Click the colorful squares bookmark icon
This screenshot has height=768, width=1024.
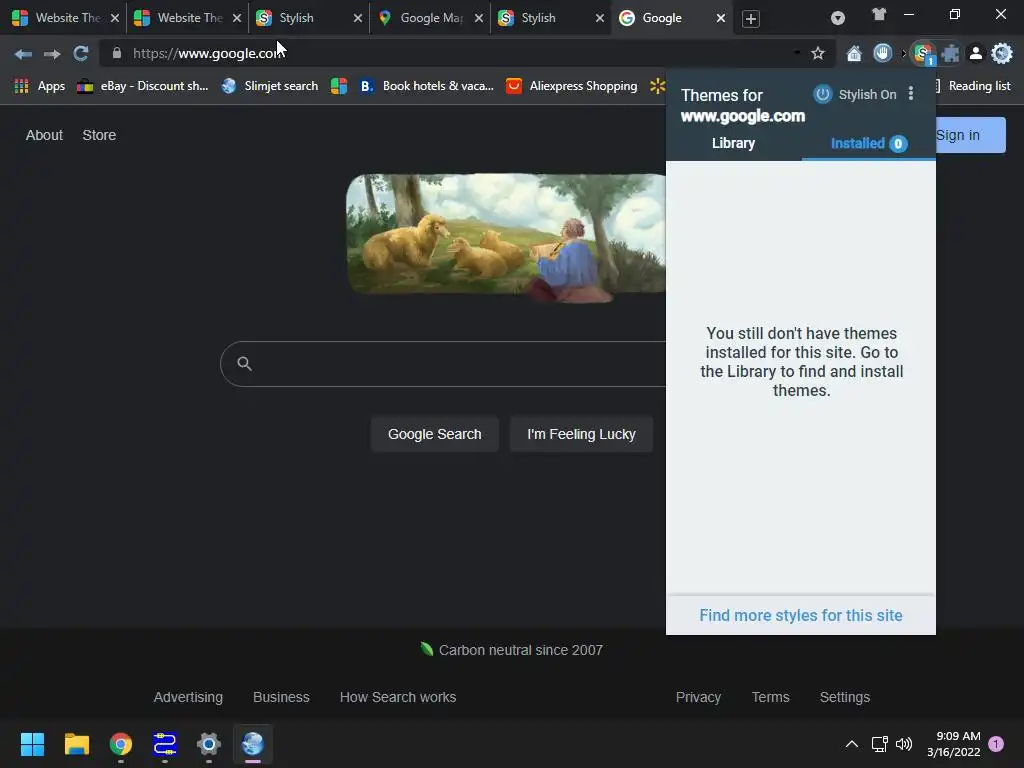(339, 86)
